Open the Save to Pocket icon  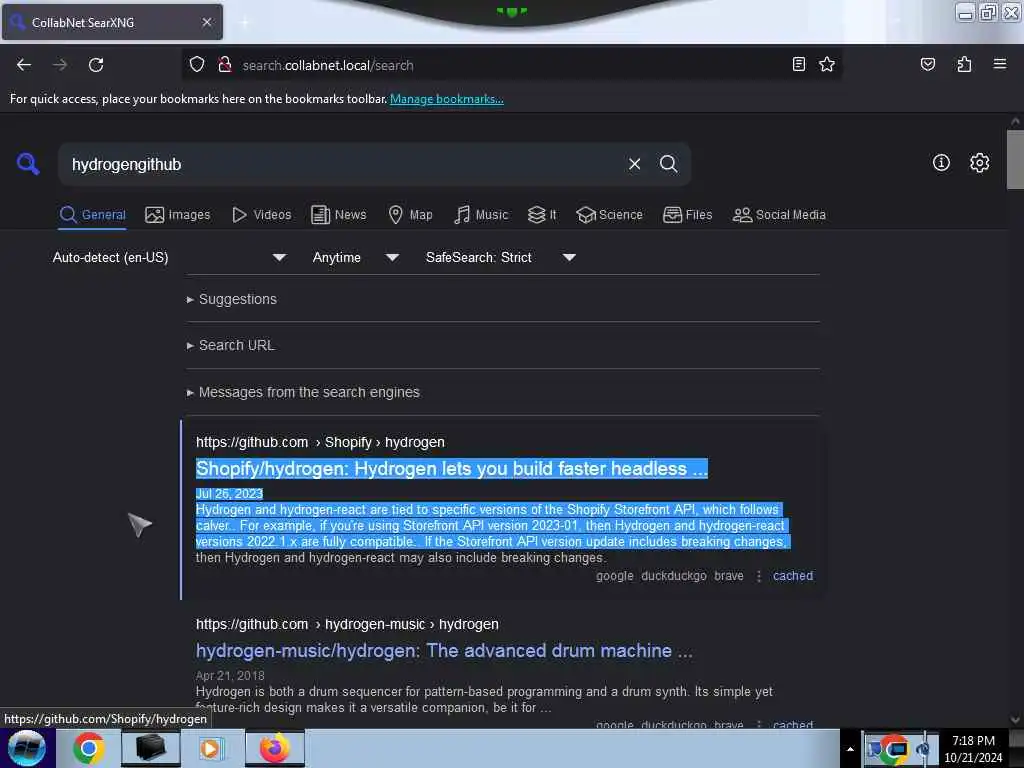[927, 64]
